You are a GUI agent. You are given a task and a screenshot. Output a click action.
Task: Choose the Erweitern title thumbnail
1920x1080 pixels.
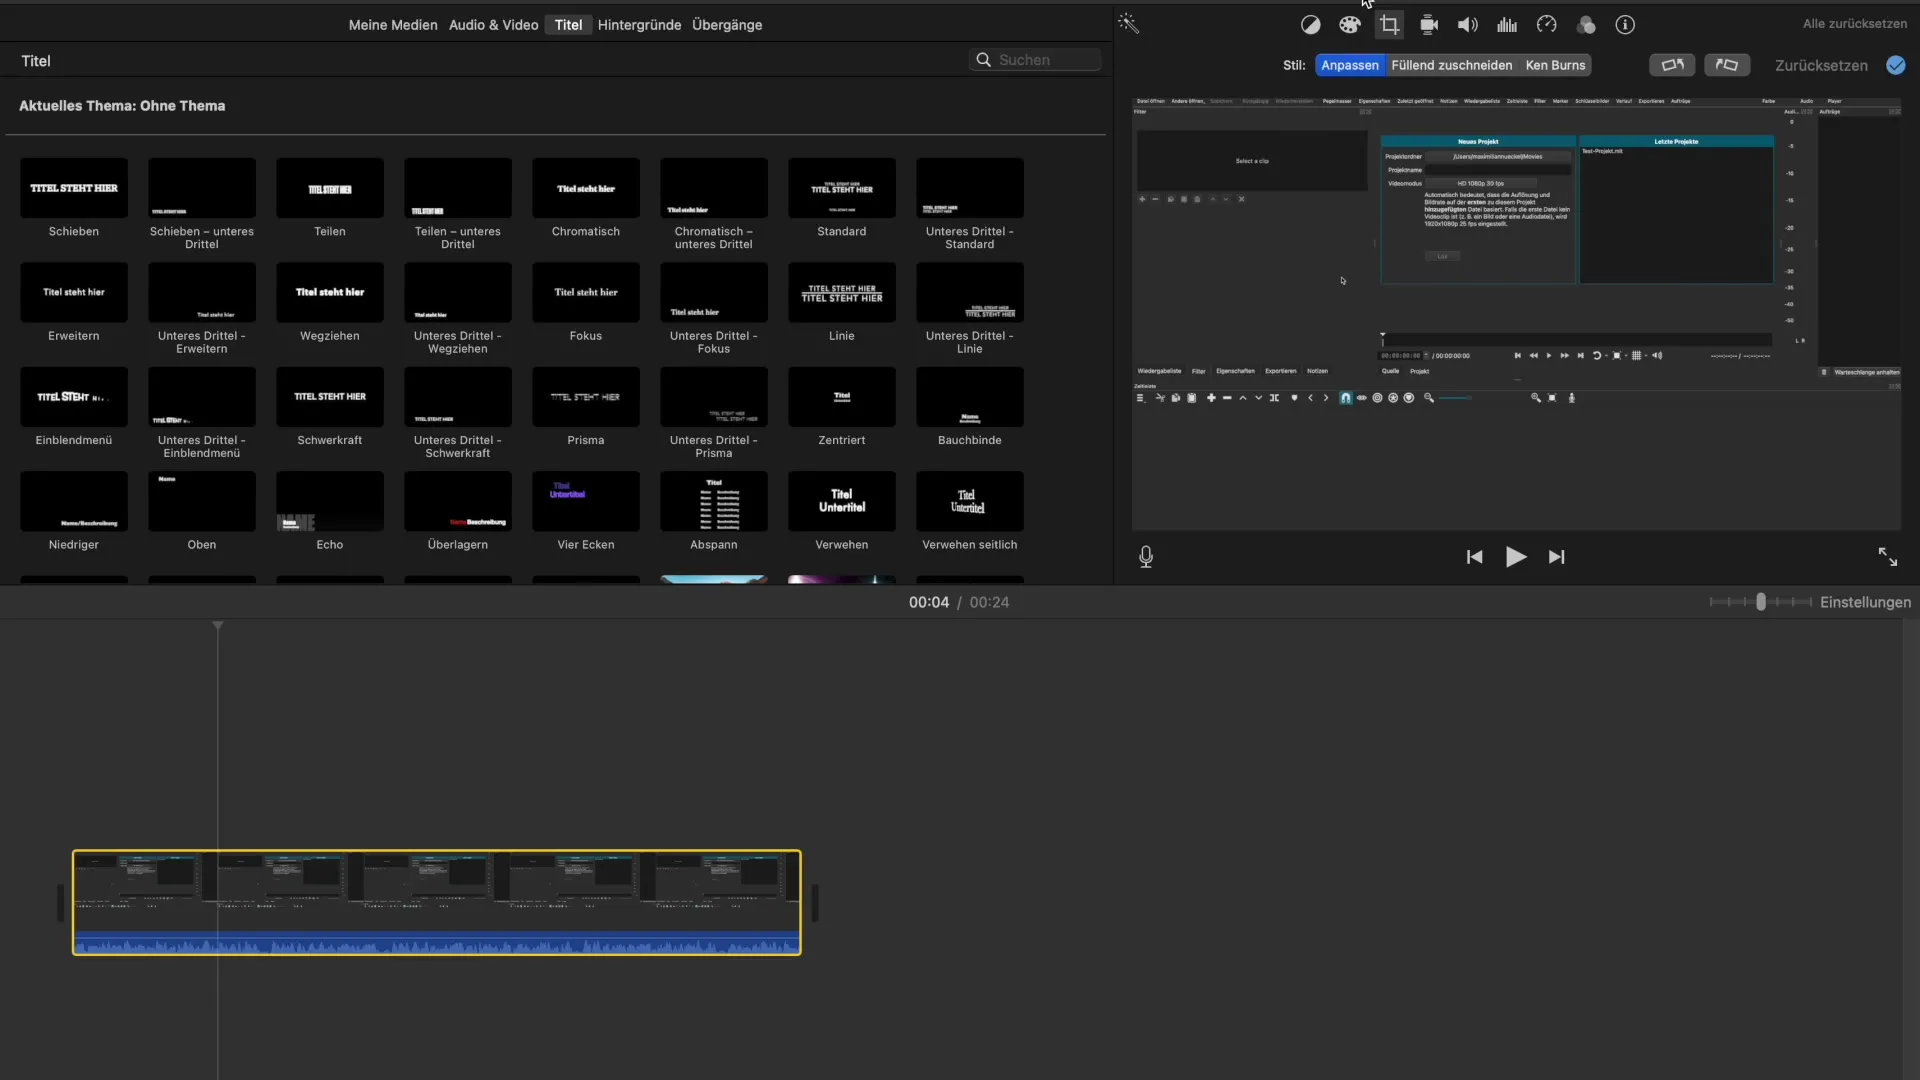(x=74, y=292)
